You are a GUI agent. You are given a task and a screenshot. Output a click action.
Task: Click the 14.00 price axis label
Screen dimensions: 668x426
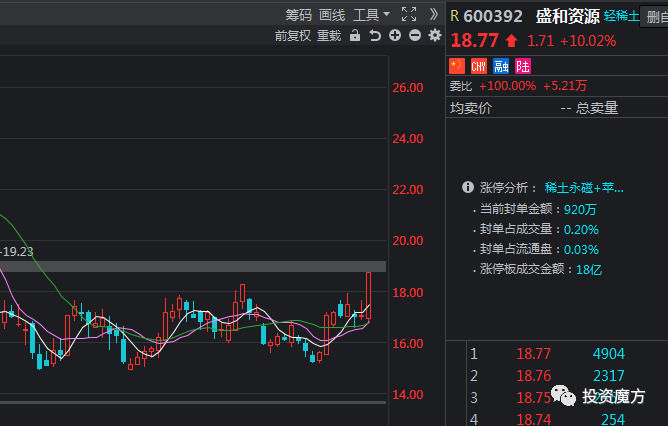(x=408, y=394)
